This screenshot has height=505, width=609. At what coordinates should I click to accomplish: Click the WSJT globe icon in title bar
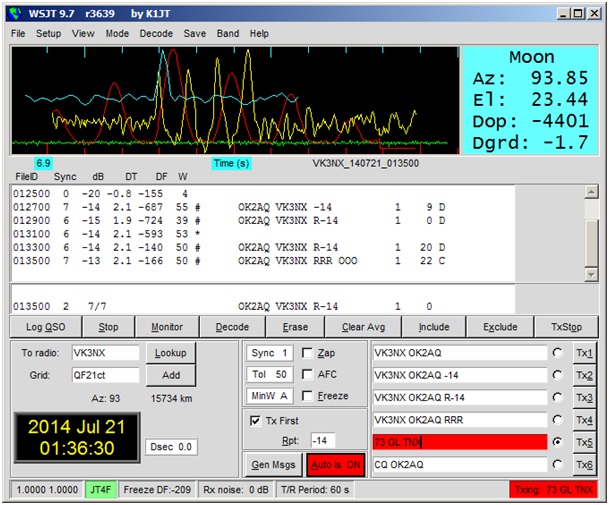[16, 14]
